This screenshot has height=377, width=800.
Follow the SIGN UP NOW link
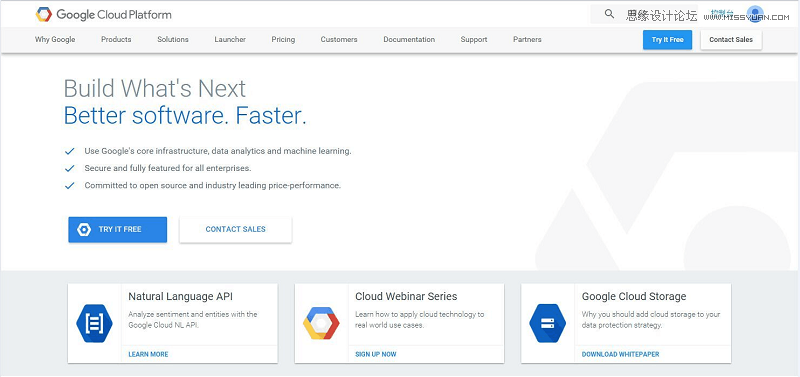point(376,354)
